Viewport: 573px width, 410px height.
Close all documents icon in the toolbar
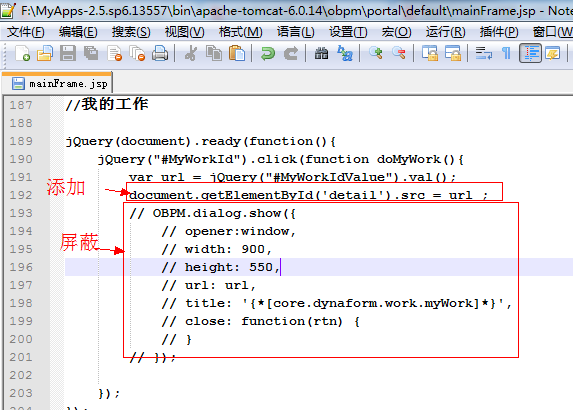[x=137, y=53]
